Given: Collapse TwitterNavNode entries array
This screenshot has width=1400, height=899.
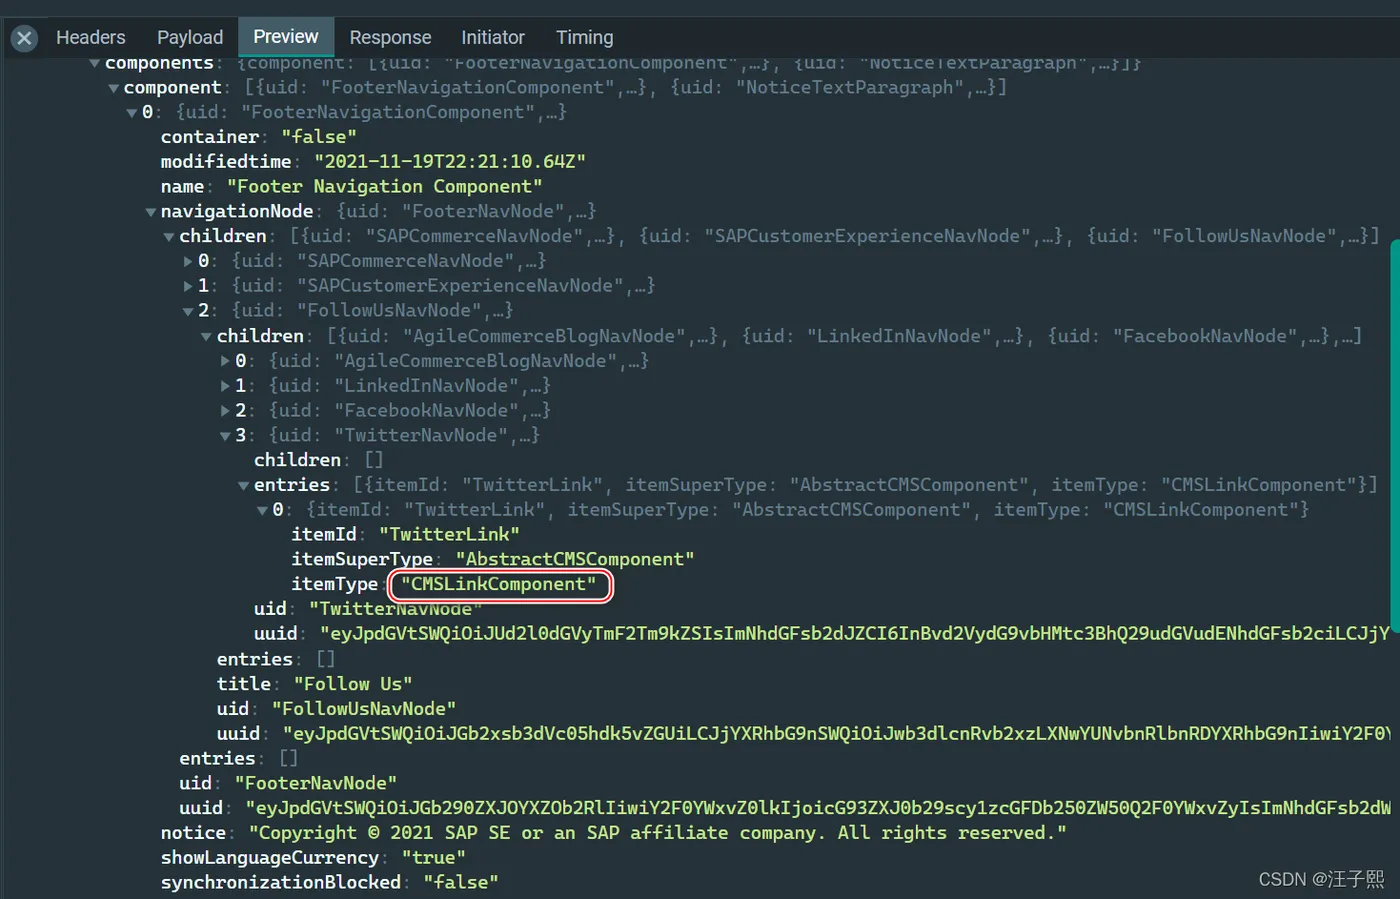Looking at the screenshot, I should point(244,485).
